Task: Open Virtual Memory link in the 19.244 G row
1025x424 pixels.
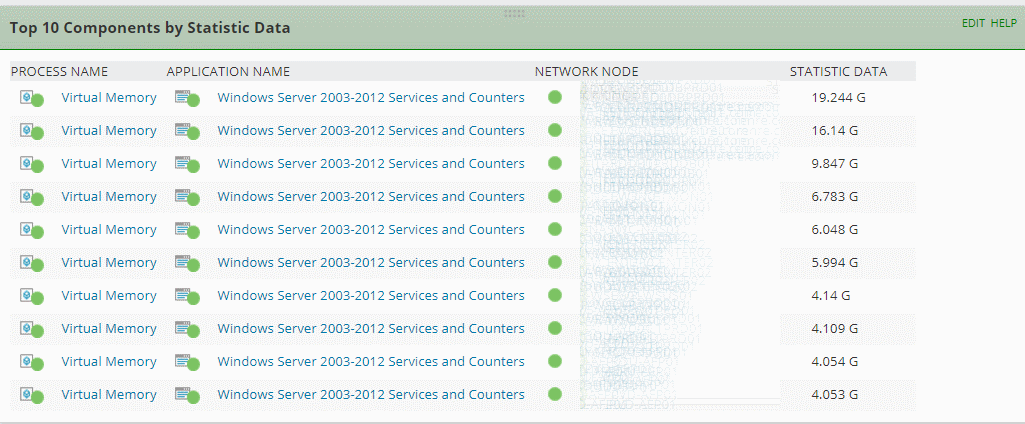Action: point(109,98)
